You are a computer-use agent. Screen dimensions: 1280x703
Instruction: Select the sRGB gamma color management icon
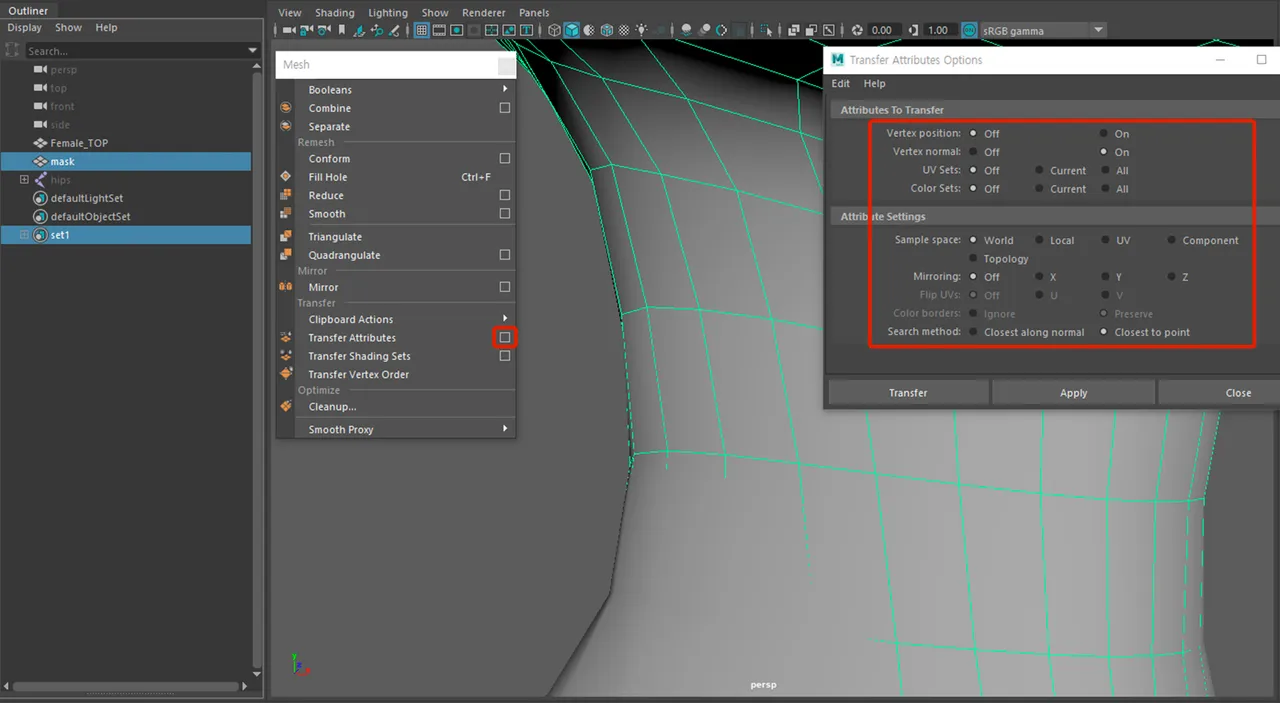coord(968,30)
